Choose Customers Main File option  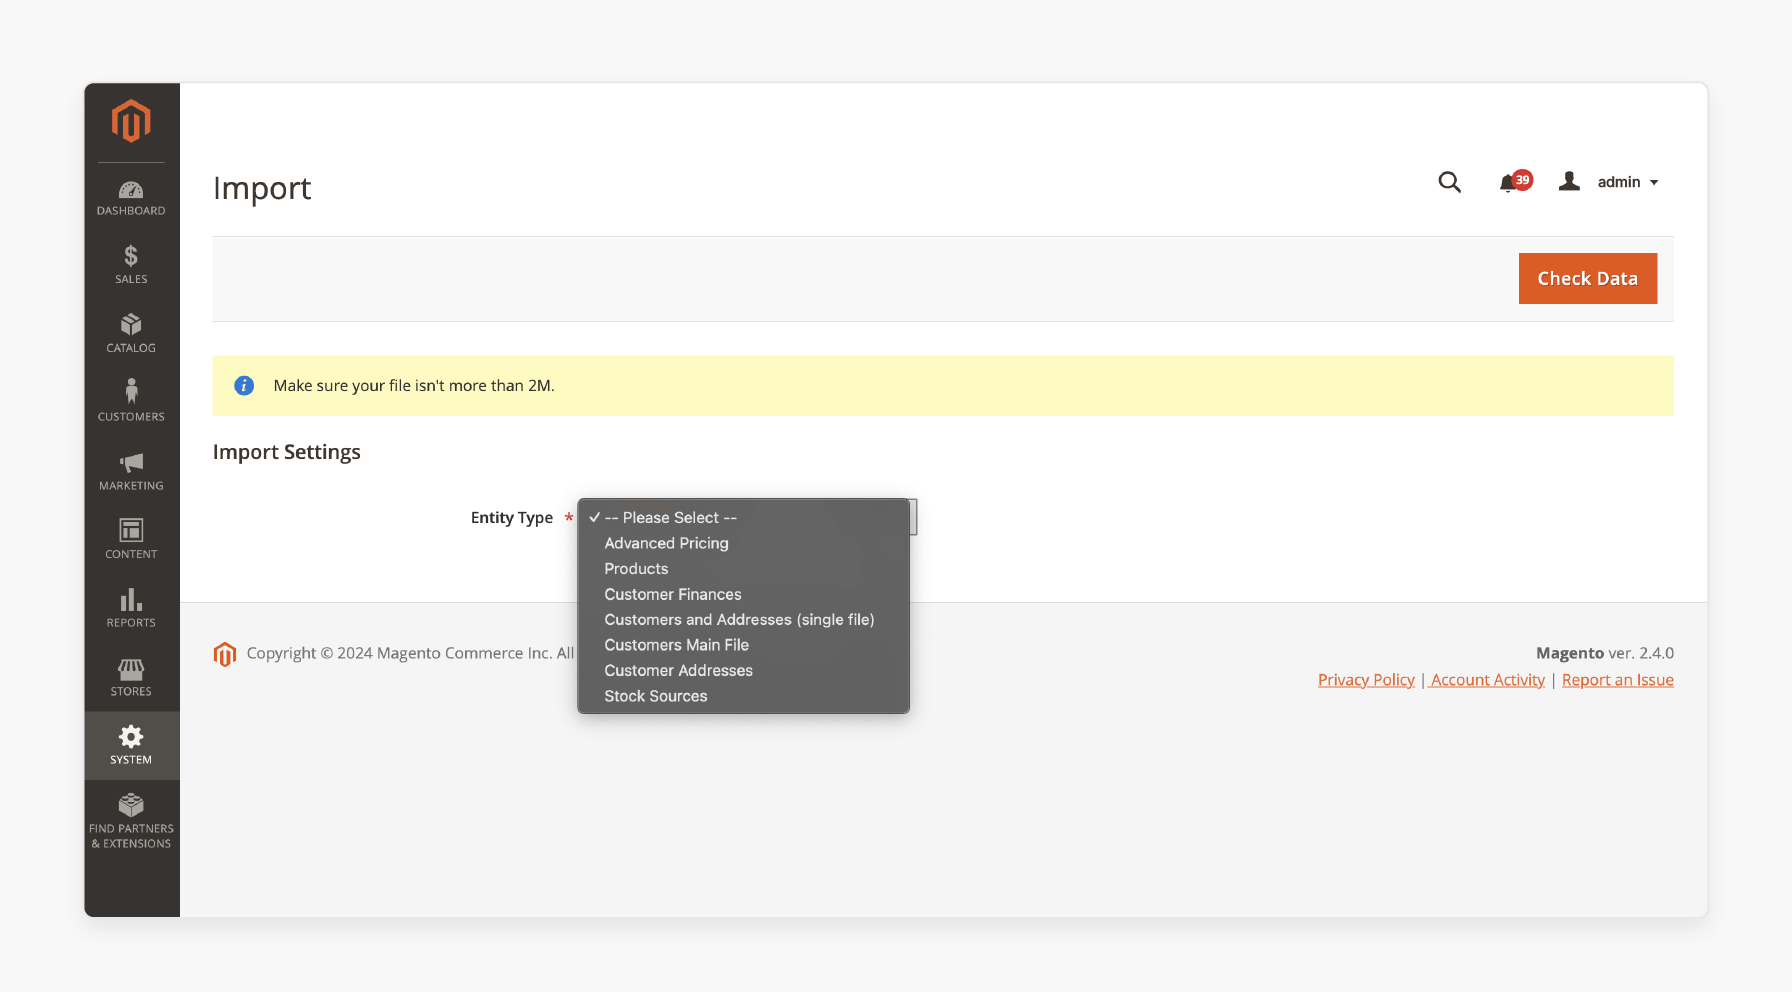(743, 645)
